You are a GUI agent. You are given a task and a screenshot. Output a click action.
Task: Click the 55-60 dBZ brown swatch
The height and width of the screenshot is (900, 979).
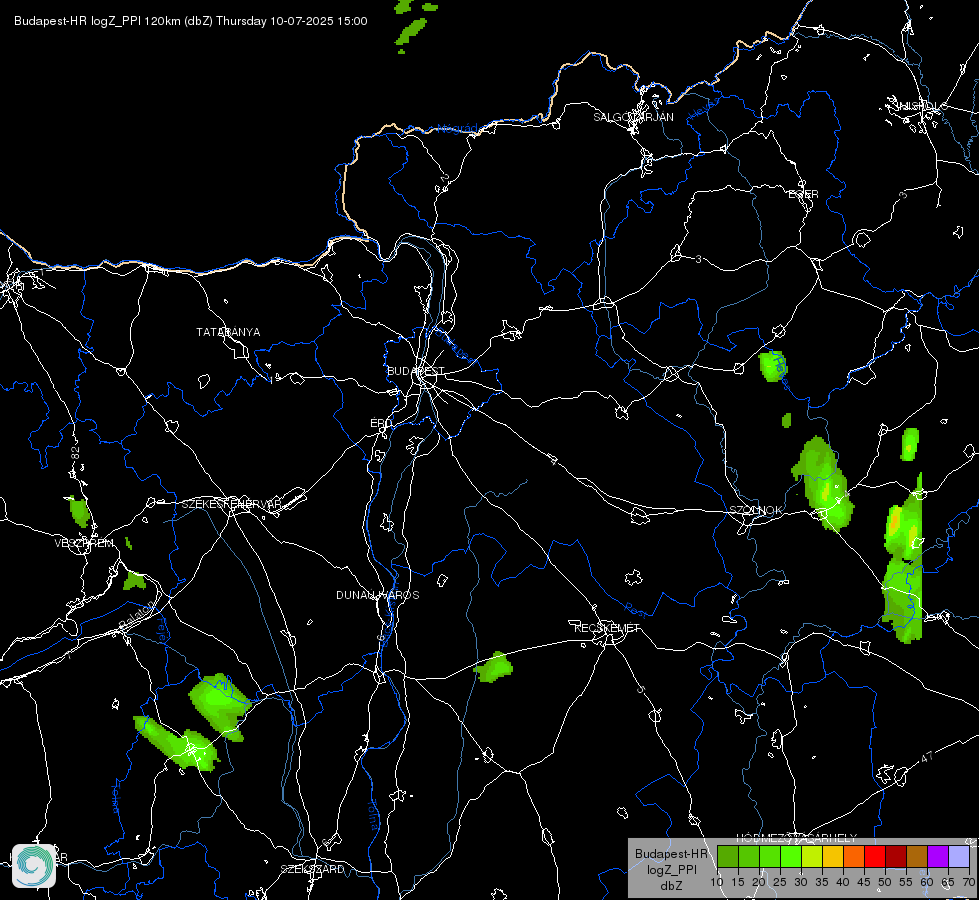tap(917, 856)
